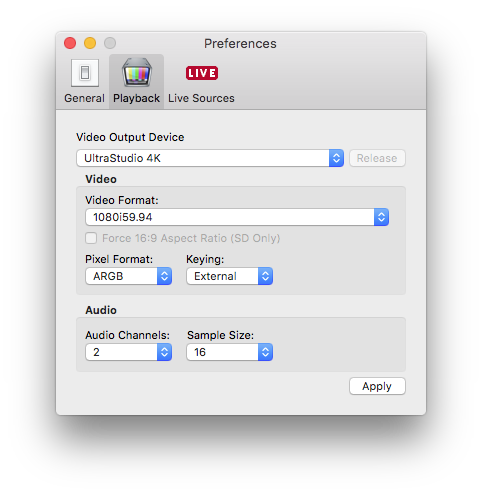The width and height of the screenshot is (482, 495).
Task: Change the Keying External dropdown
Action: point(229,276)
